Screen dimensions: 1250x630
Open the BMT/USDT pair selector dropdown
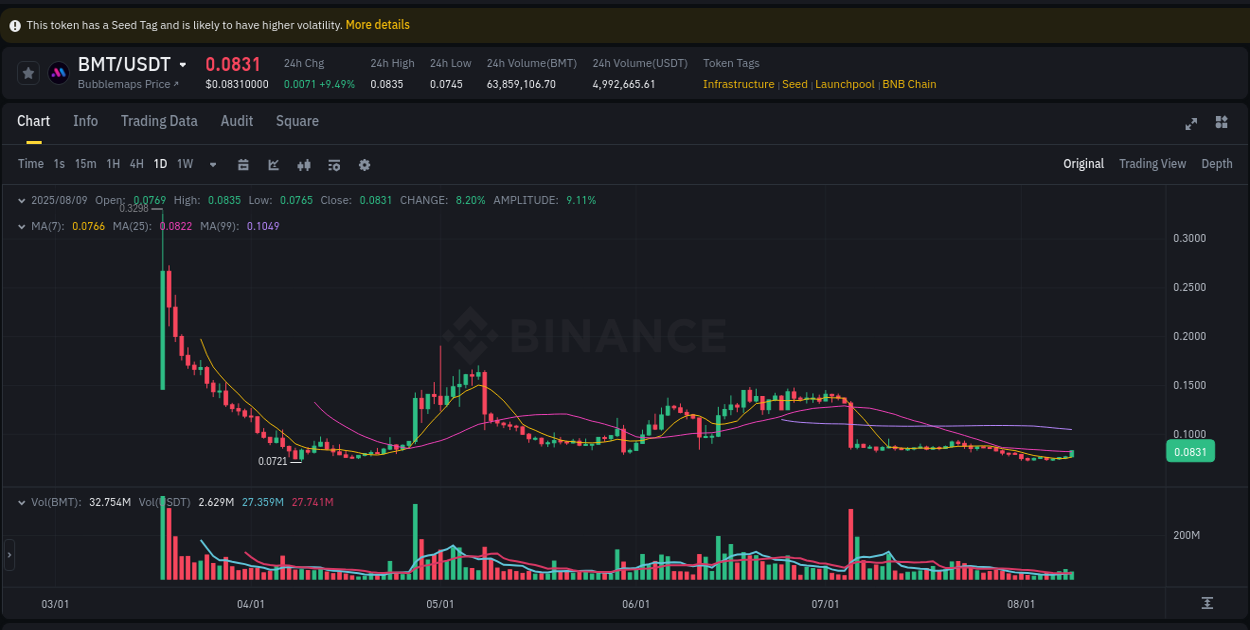183,63
